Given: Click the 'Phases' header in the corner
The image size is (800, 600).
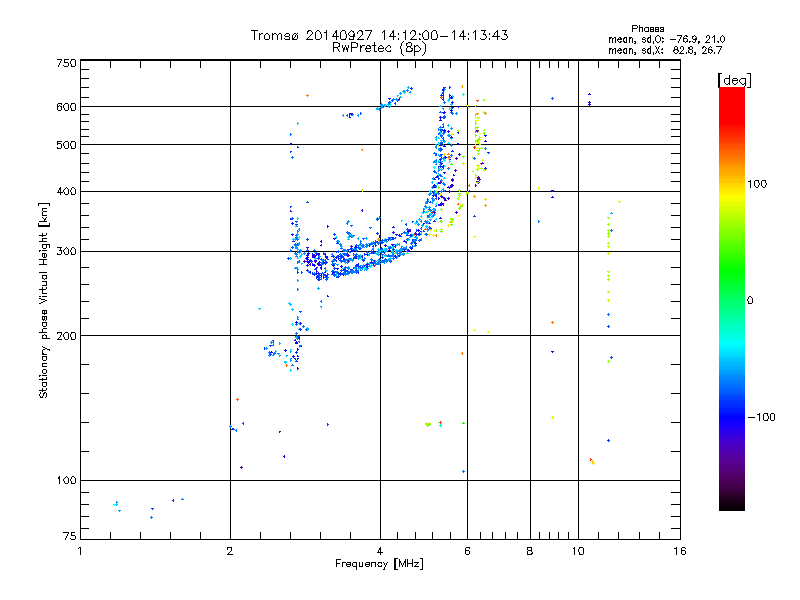Looking at the screenshot, I should point(647,29).
